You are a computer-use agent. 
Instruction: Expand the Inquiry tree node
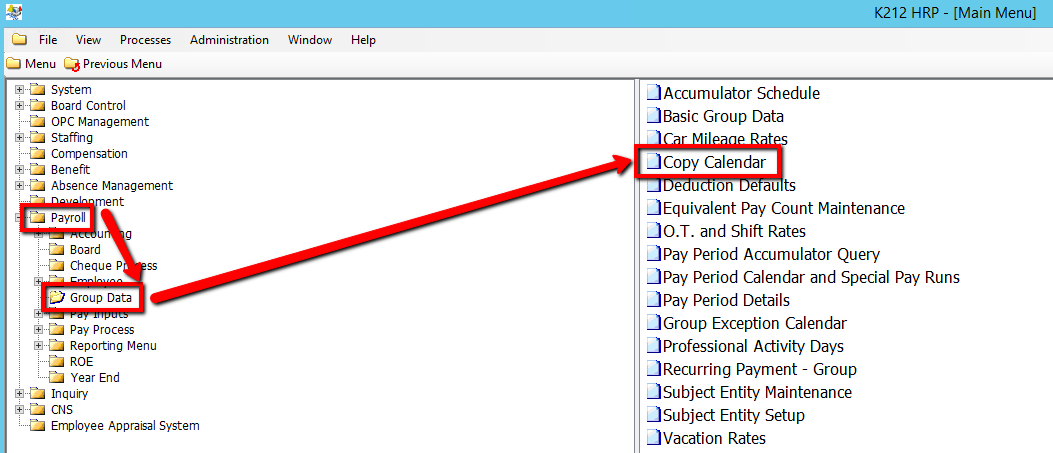19,394
